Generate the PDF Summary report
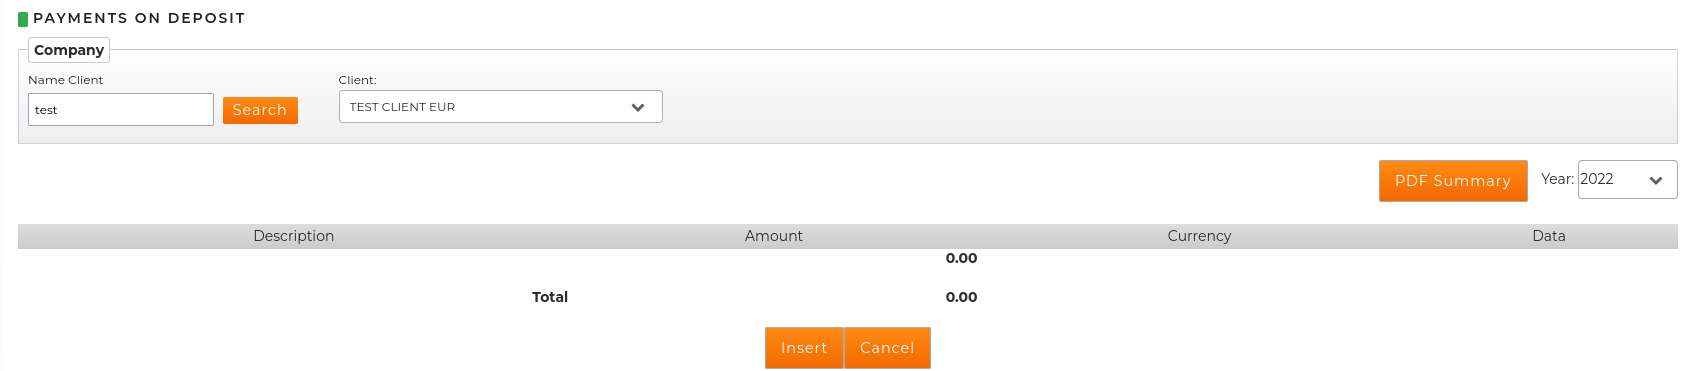Screen dimensions: 1686x371 [1453, 181]
